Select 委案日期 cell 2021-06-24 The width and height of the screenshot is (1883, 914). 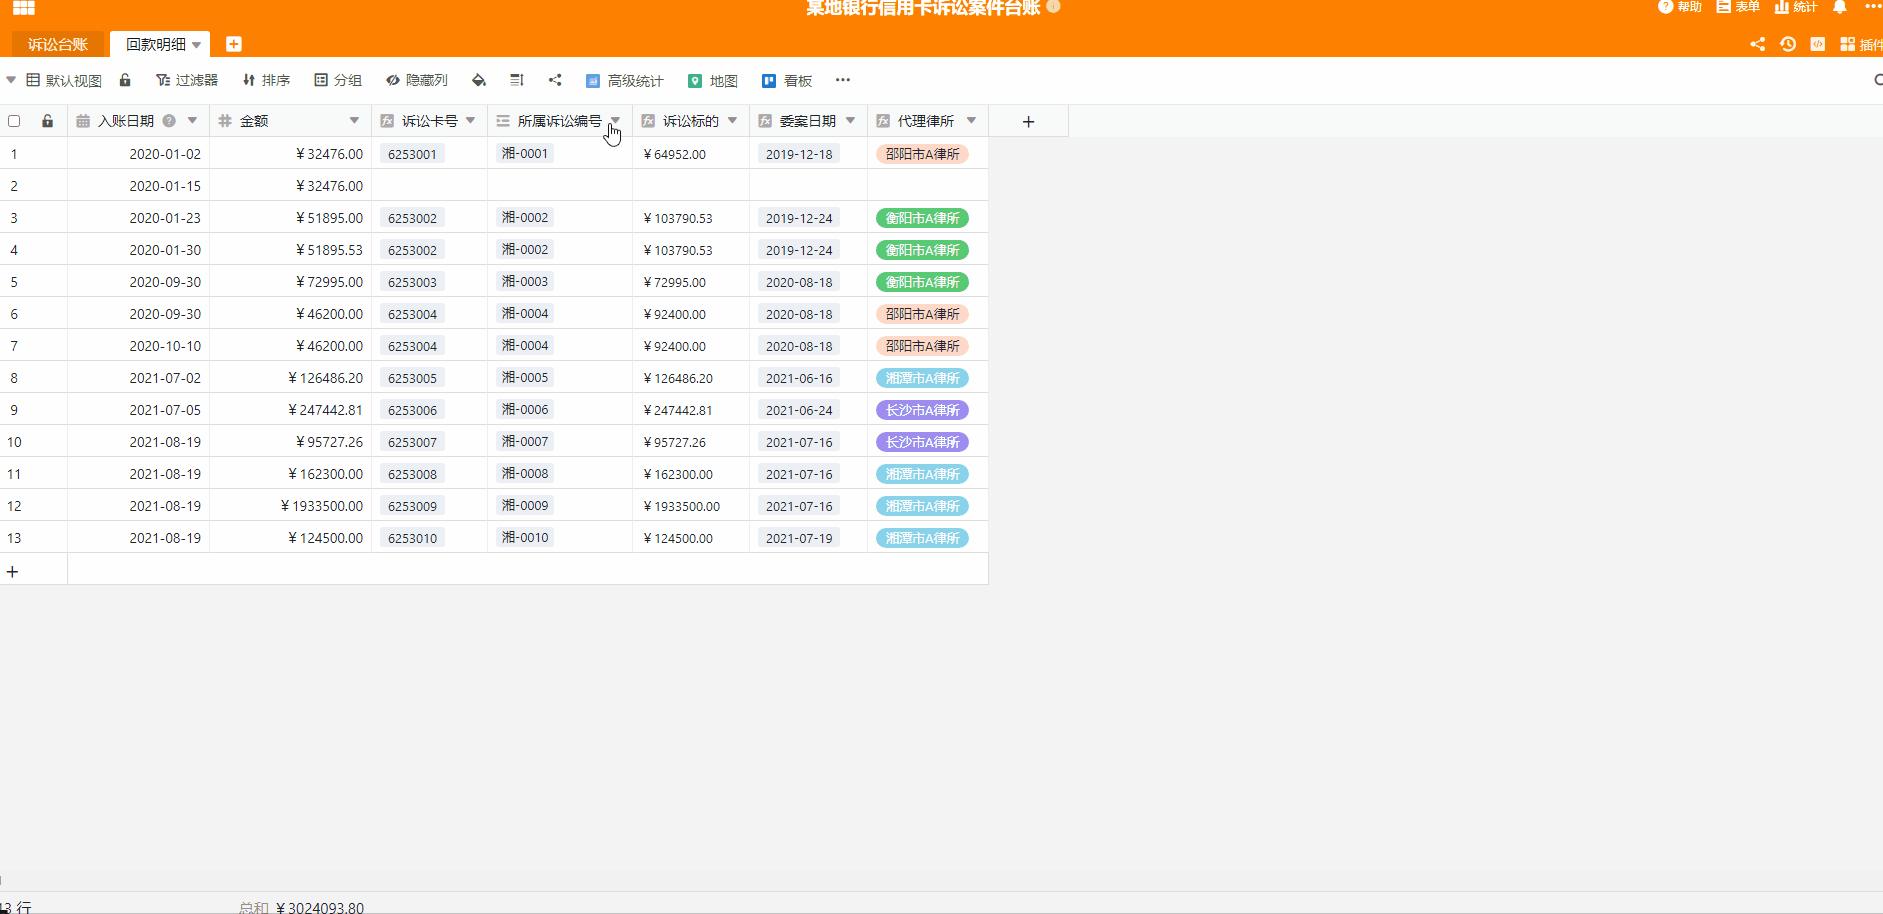click(809, 409)
